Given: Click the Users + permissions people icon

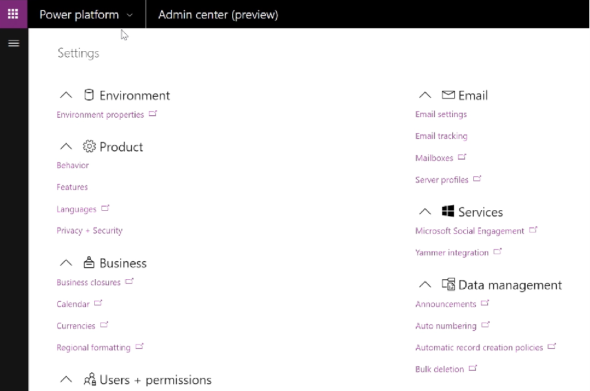Looking at the screenshot, I should click(90, 379).
